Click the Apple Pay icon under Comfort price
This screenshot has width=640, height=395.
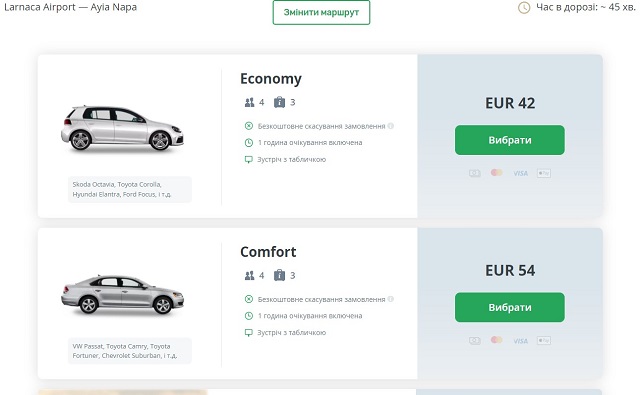click(x=544, y=340)
